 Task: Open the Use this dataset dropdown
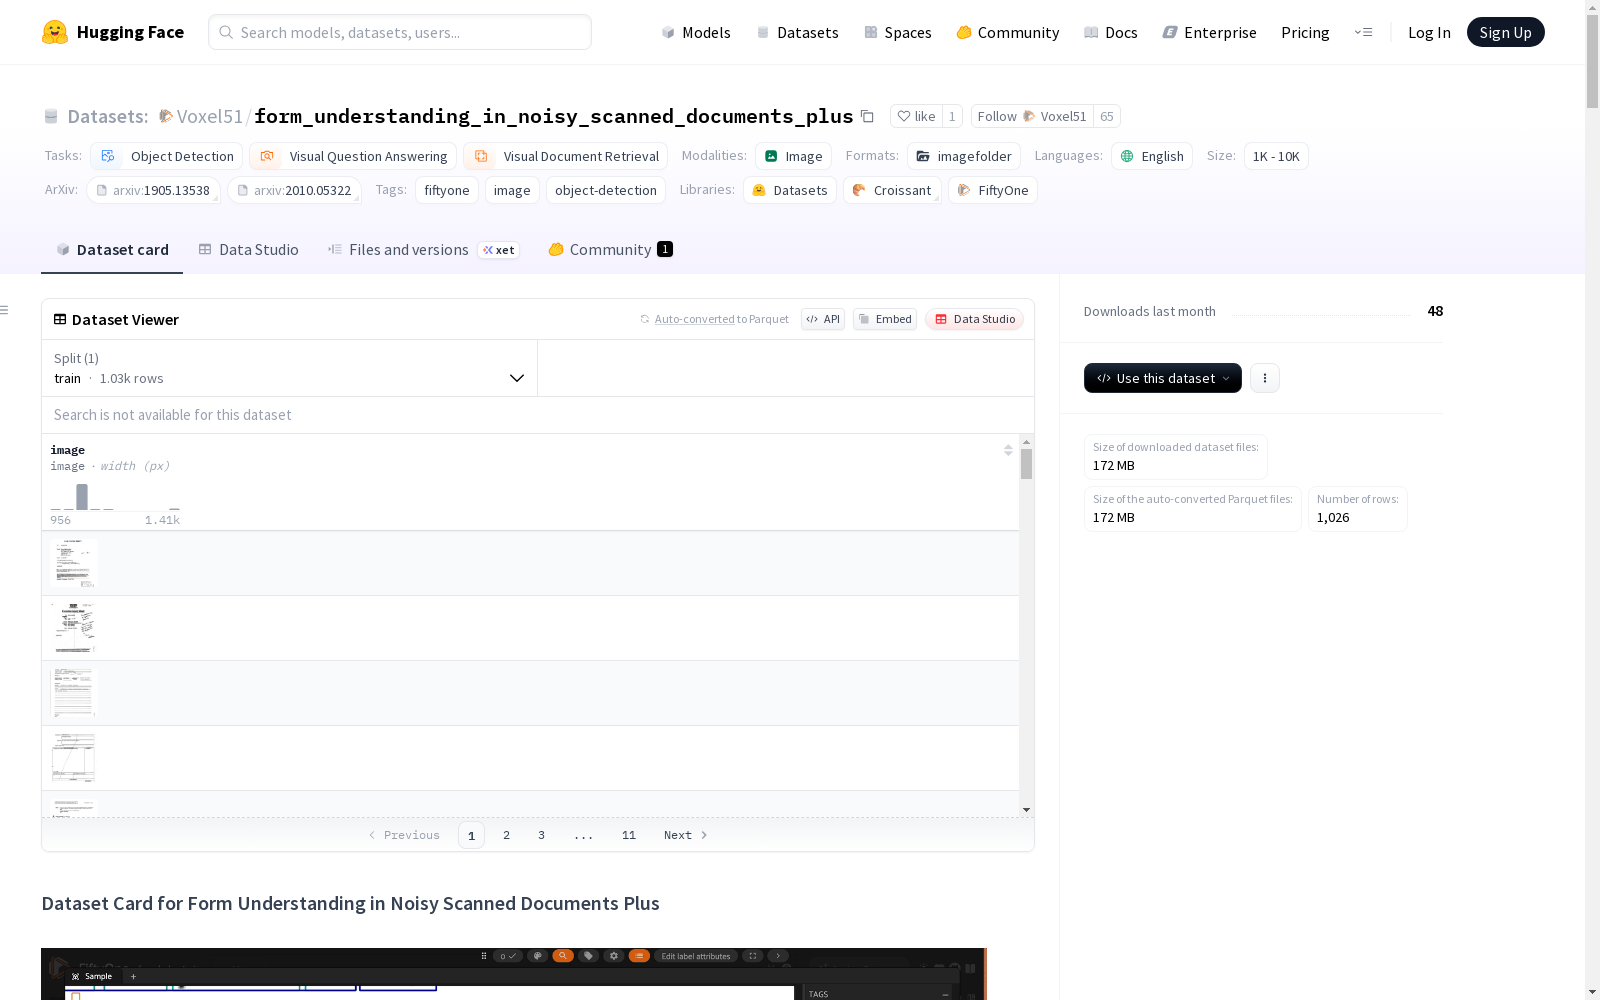tap(1163, 378)
